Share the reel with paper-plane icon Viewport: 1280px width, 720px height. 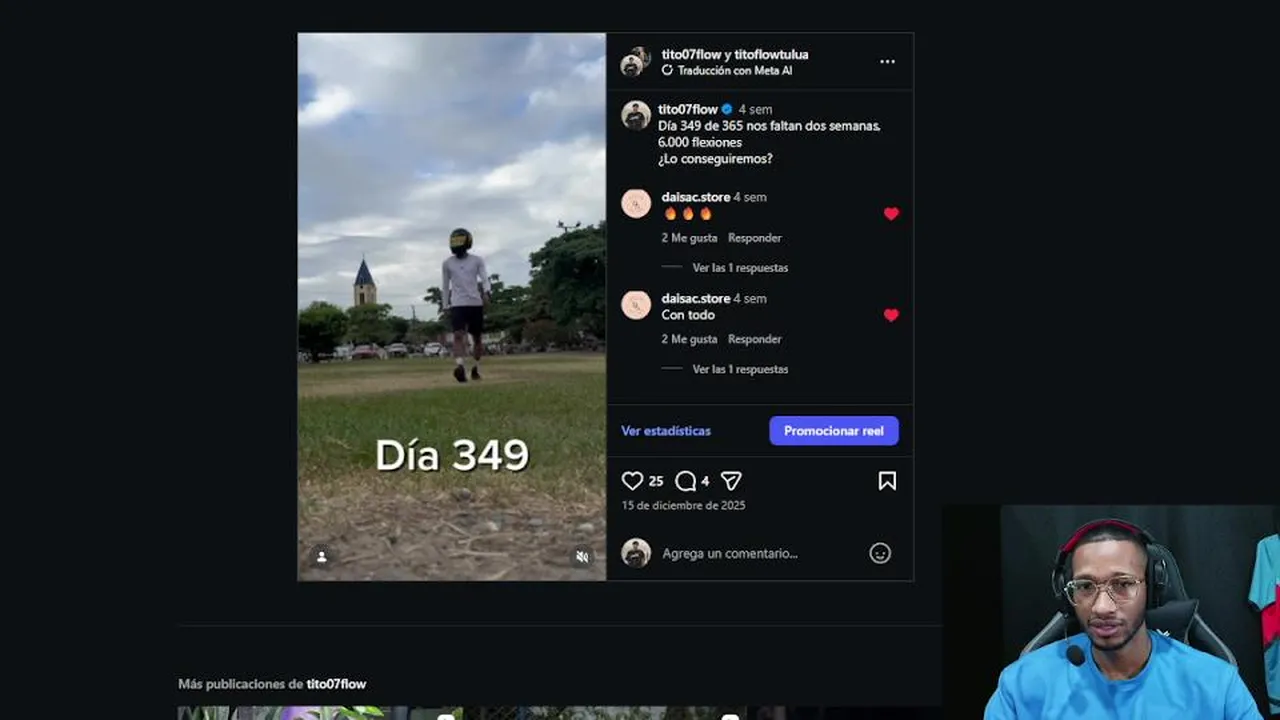tap(731, 481)
